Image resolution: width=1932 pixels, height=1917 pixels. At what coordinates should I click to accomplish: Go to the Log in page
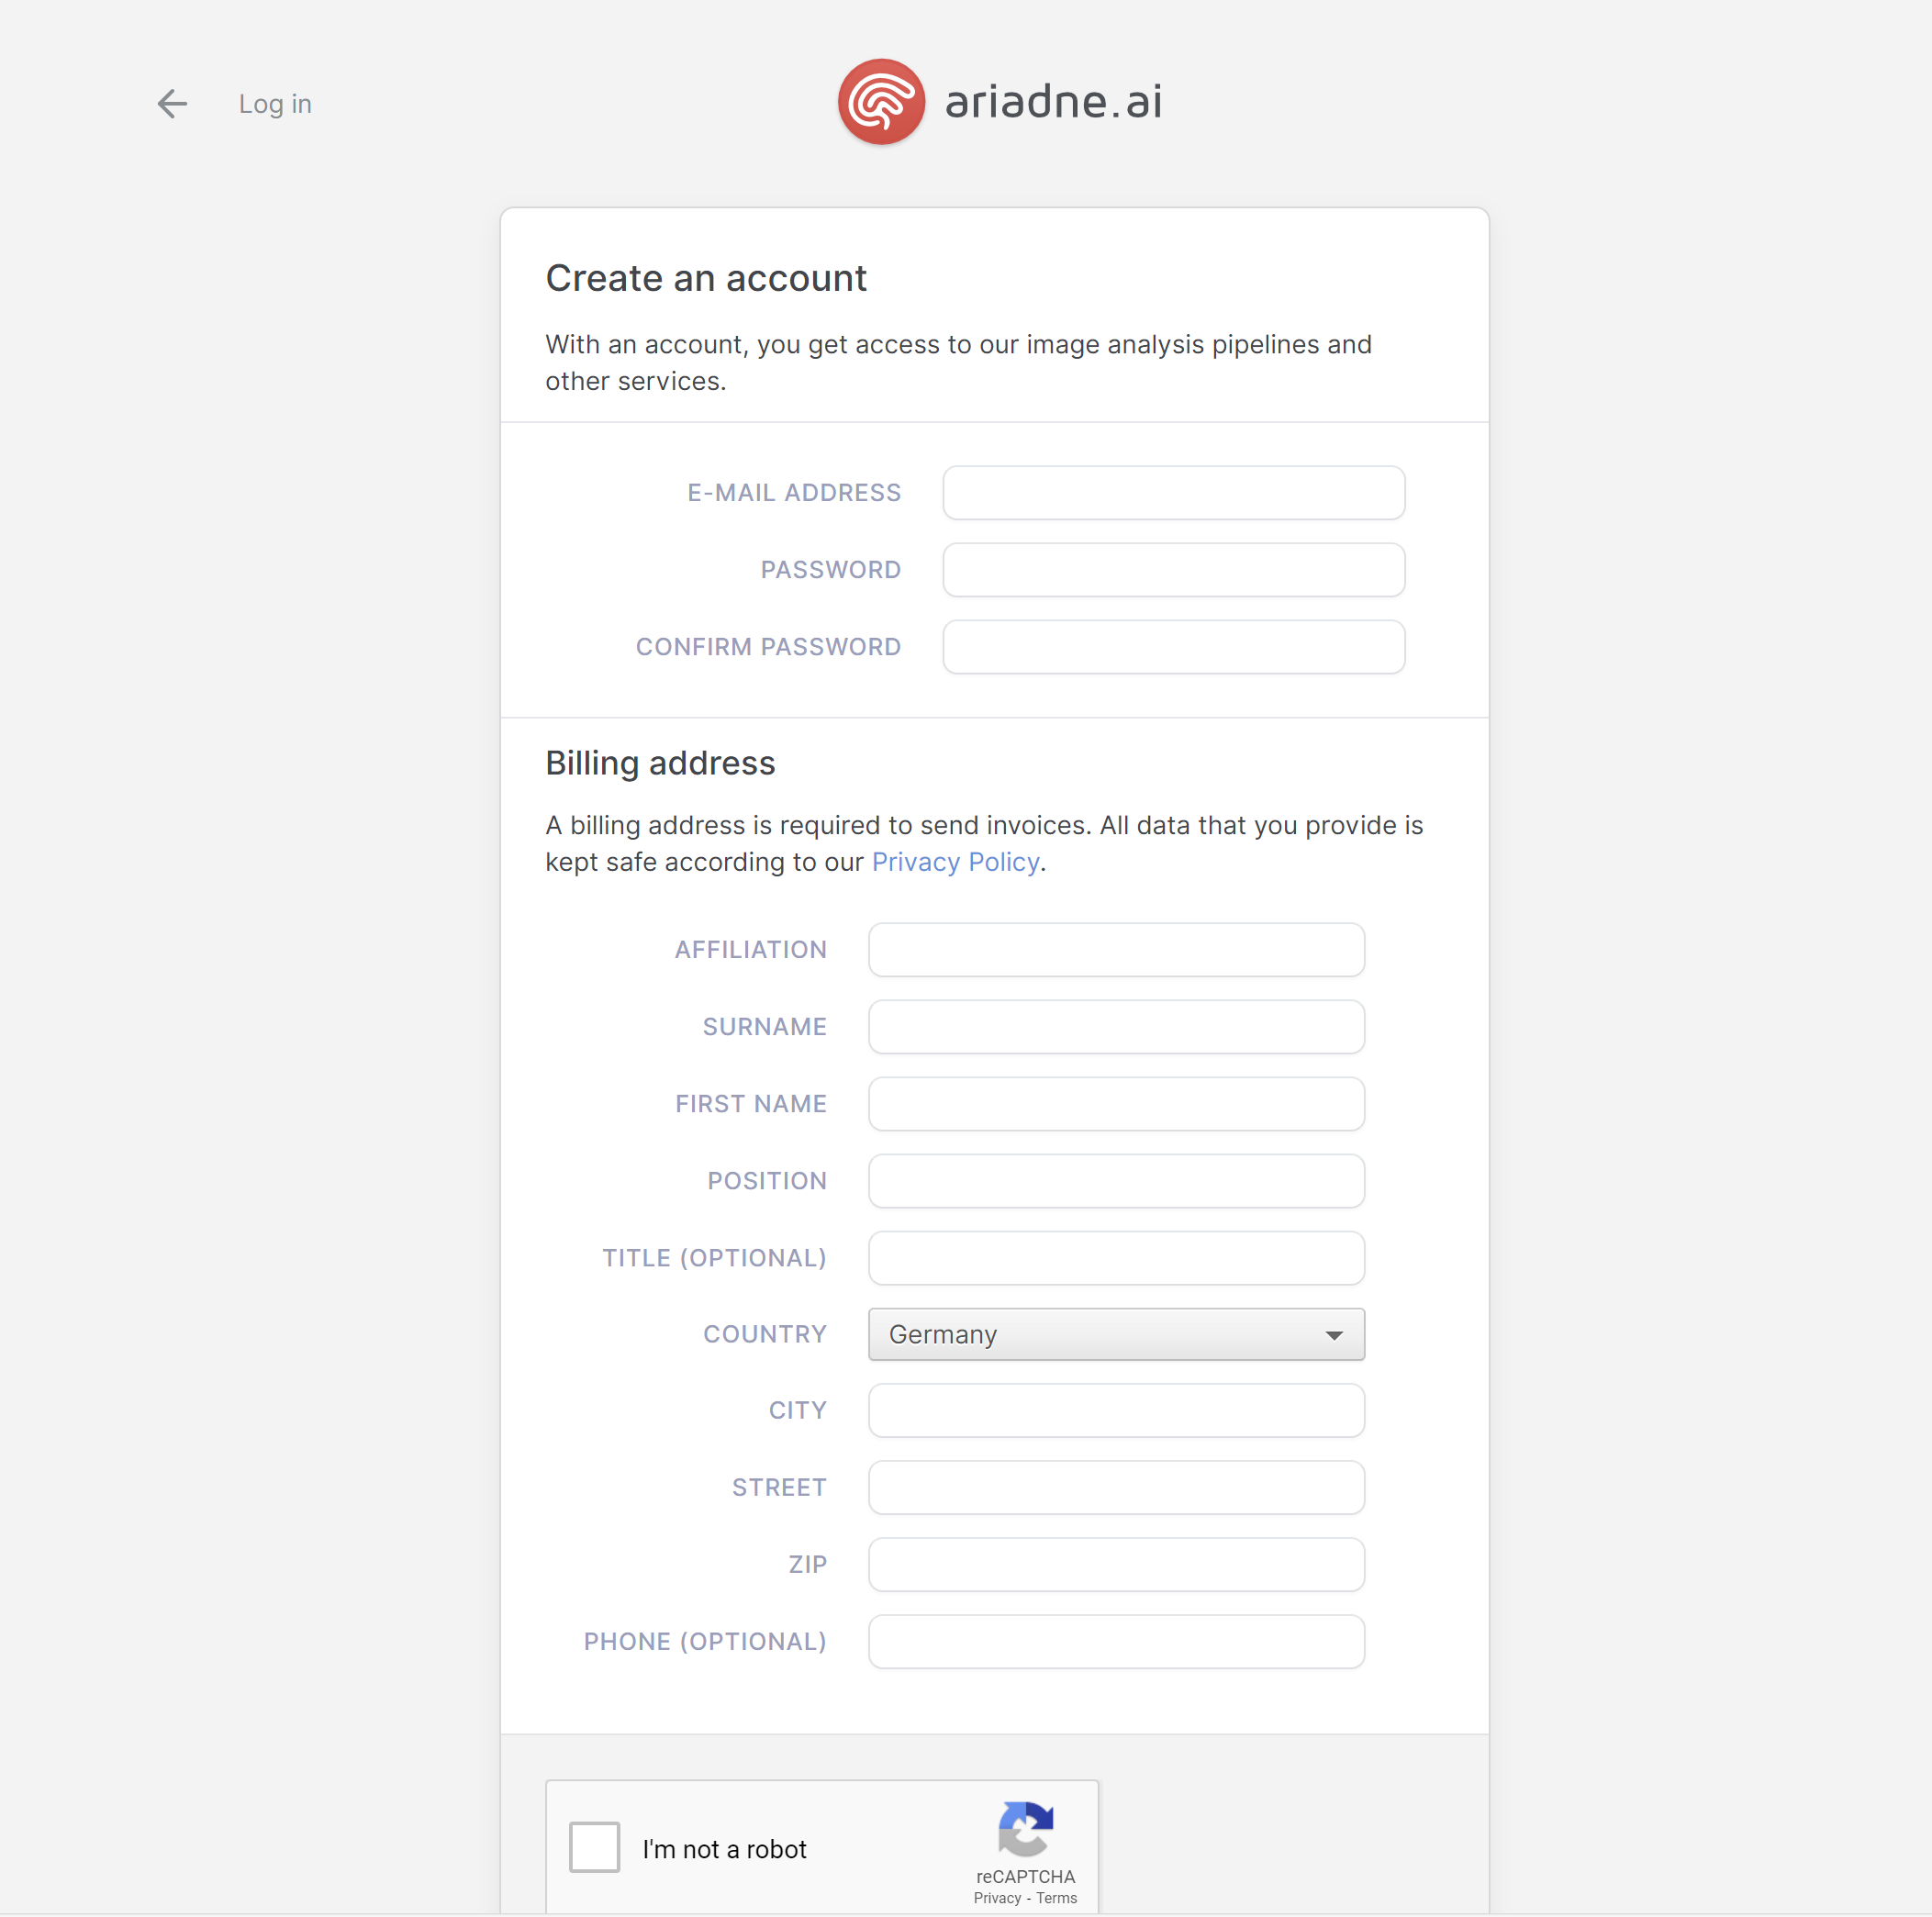(275, 104)
